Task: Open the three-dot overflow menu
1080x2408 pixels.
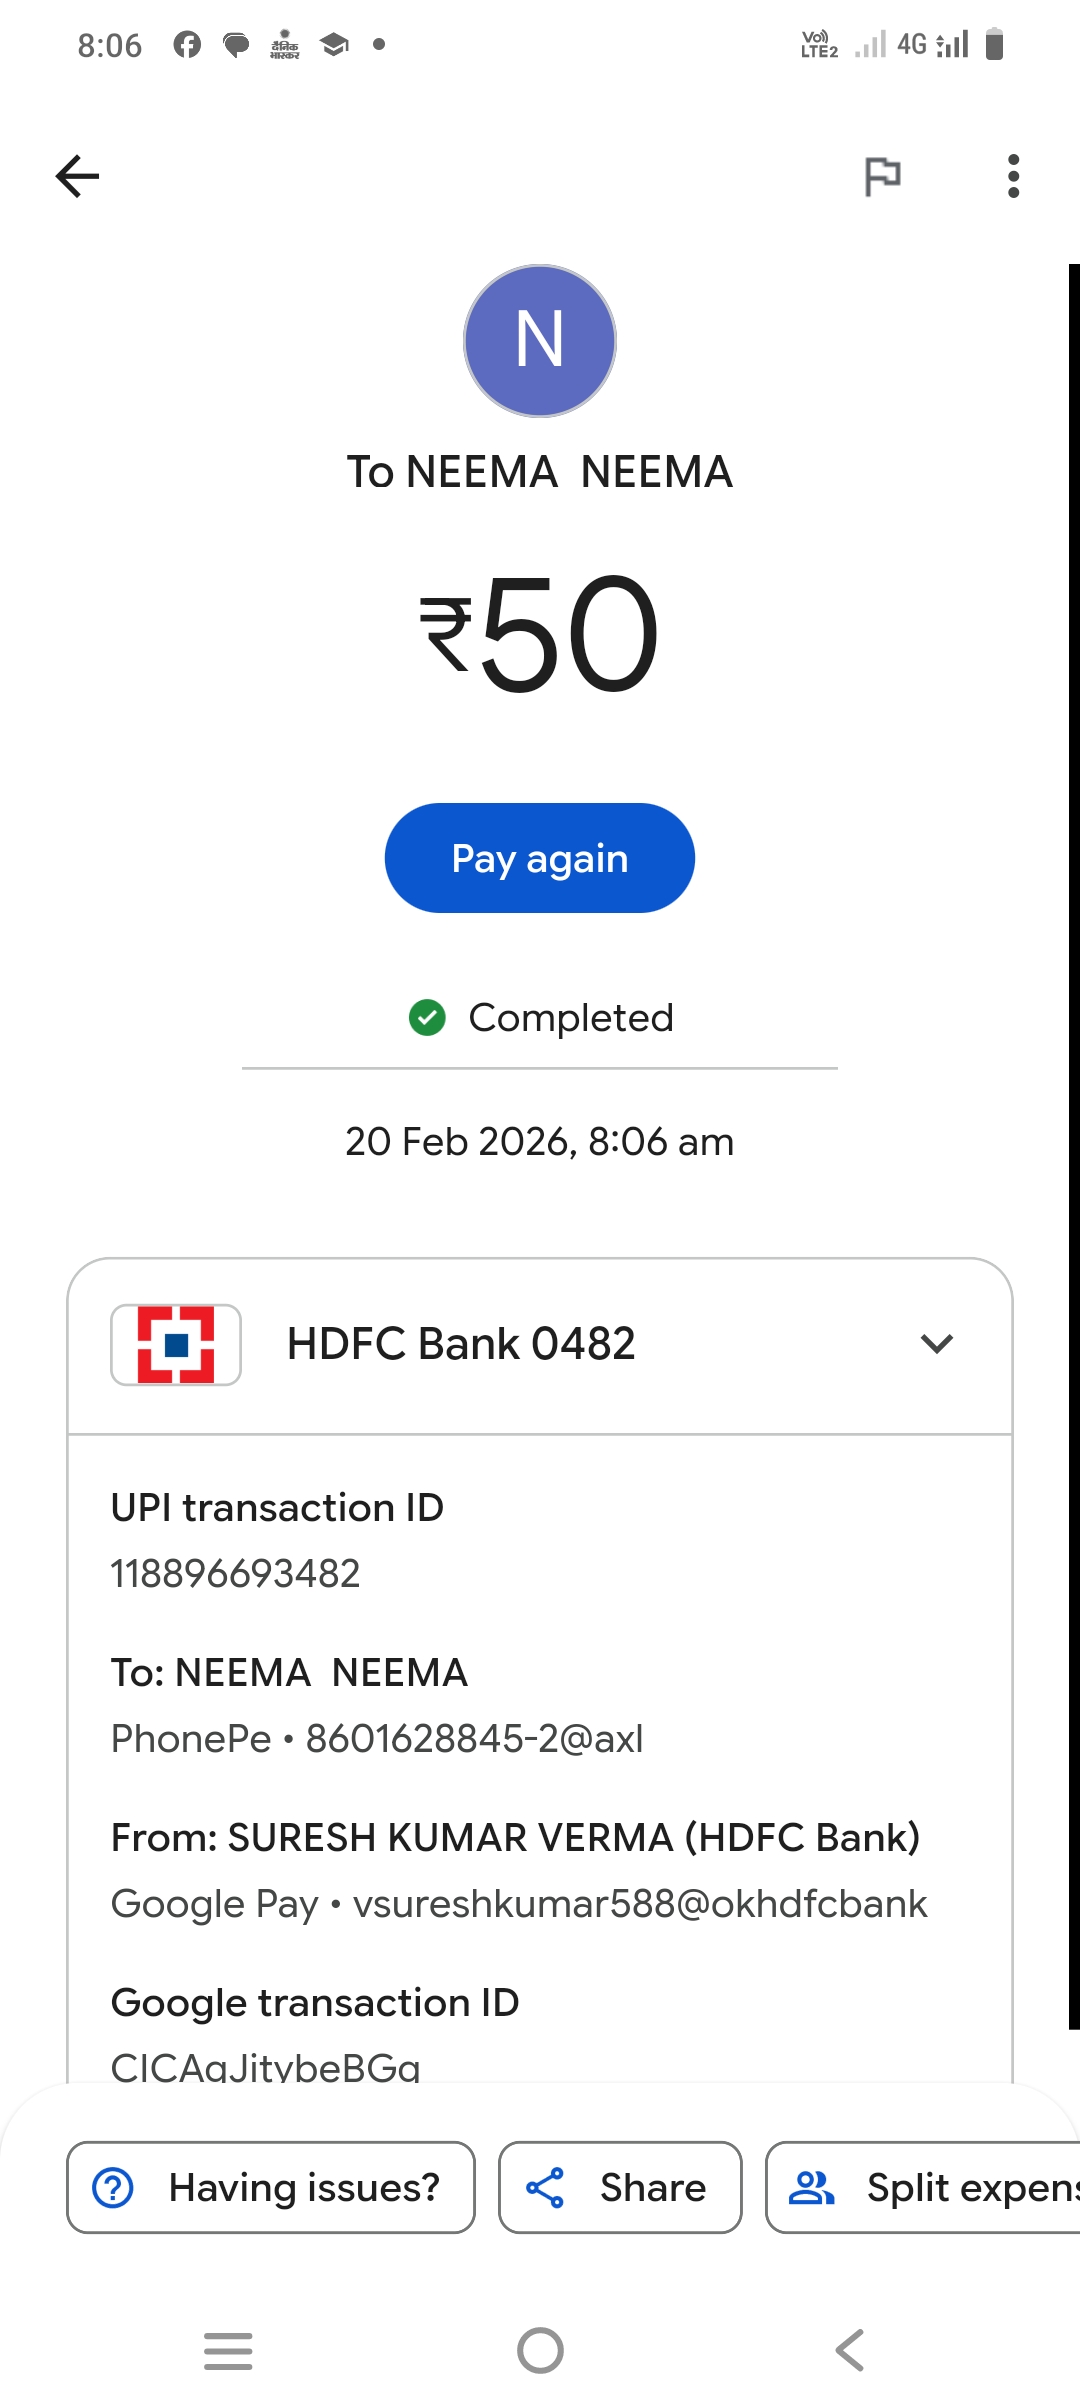Action: tap(1013, 177)
